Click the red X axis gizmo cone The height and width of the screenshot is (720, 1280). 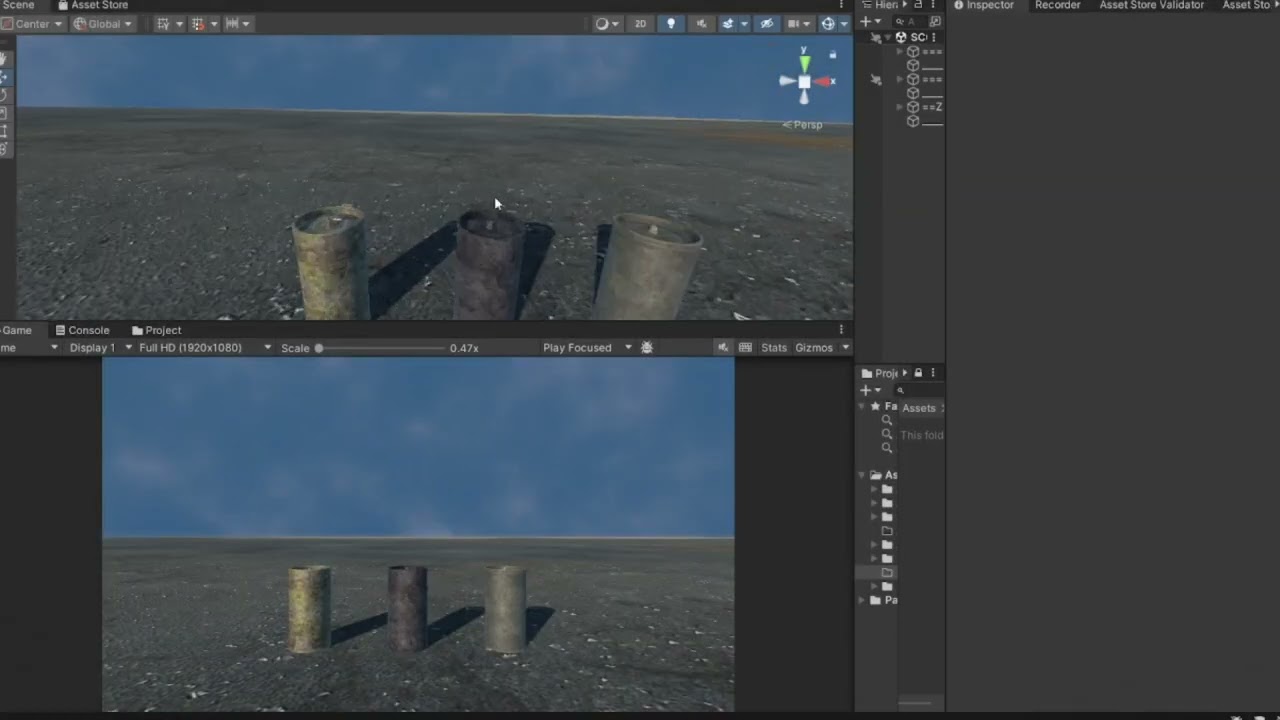click(823, 82)
